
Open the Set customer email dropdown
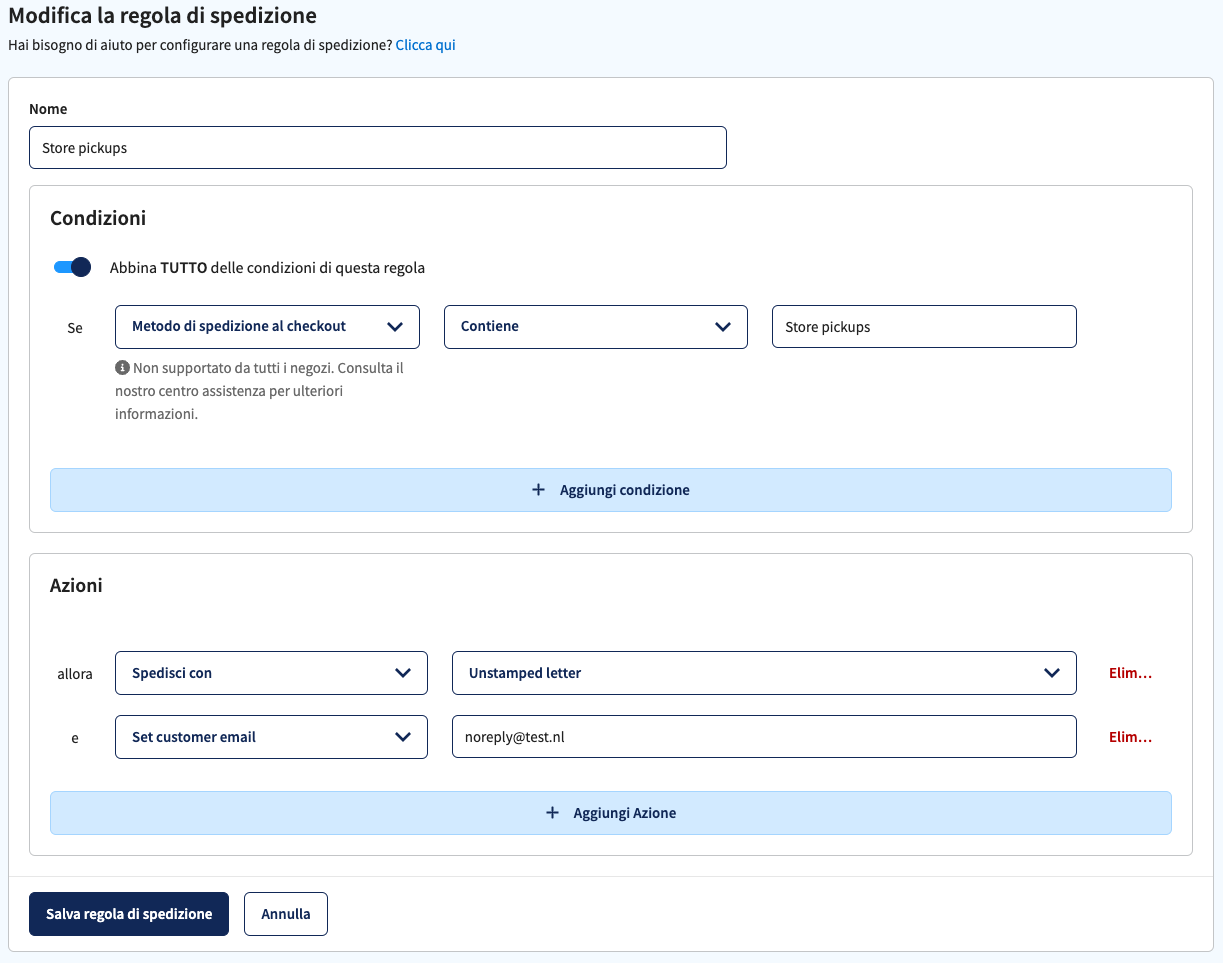(x=272, y=737)
